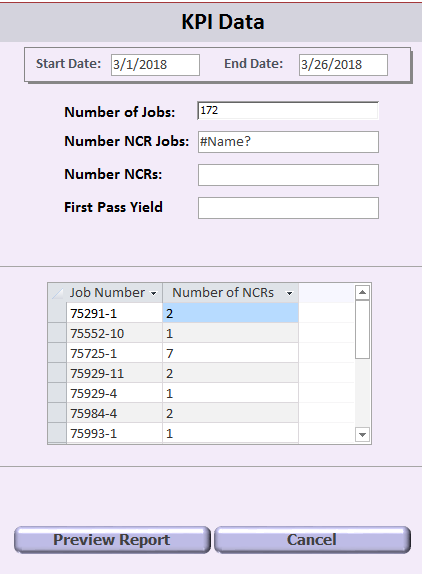Click the scrollbar down arrow in the subform
The image size is (422, 574).
362,435
